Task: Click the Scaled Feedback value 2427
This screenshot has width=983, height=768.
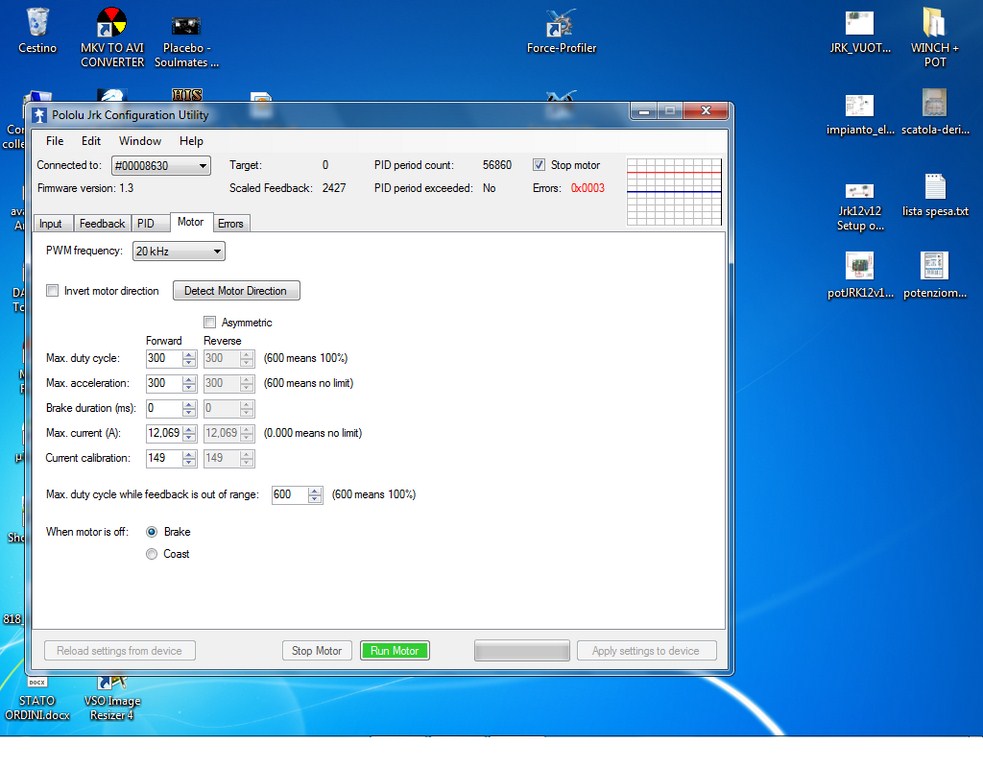Action: coord(334,188)
